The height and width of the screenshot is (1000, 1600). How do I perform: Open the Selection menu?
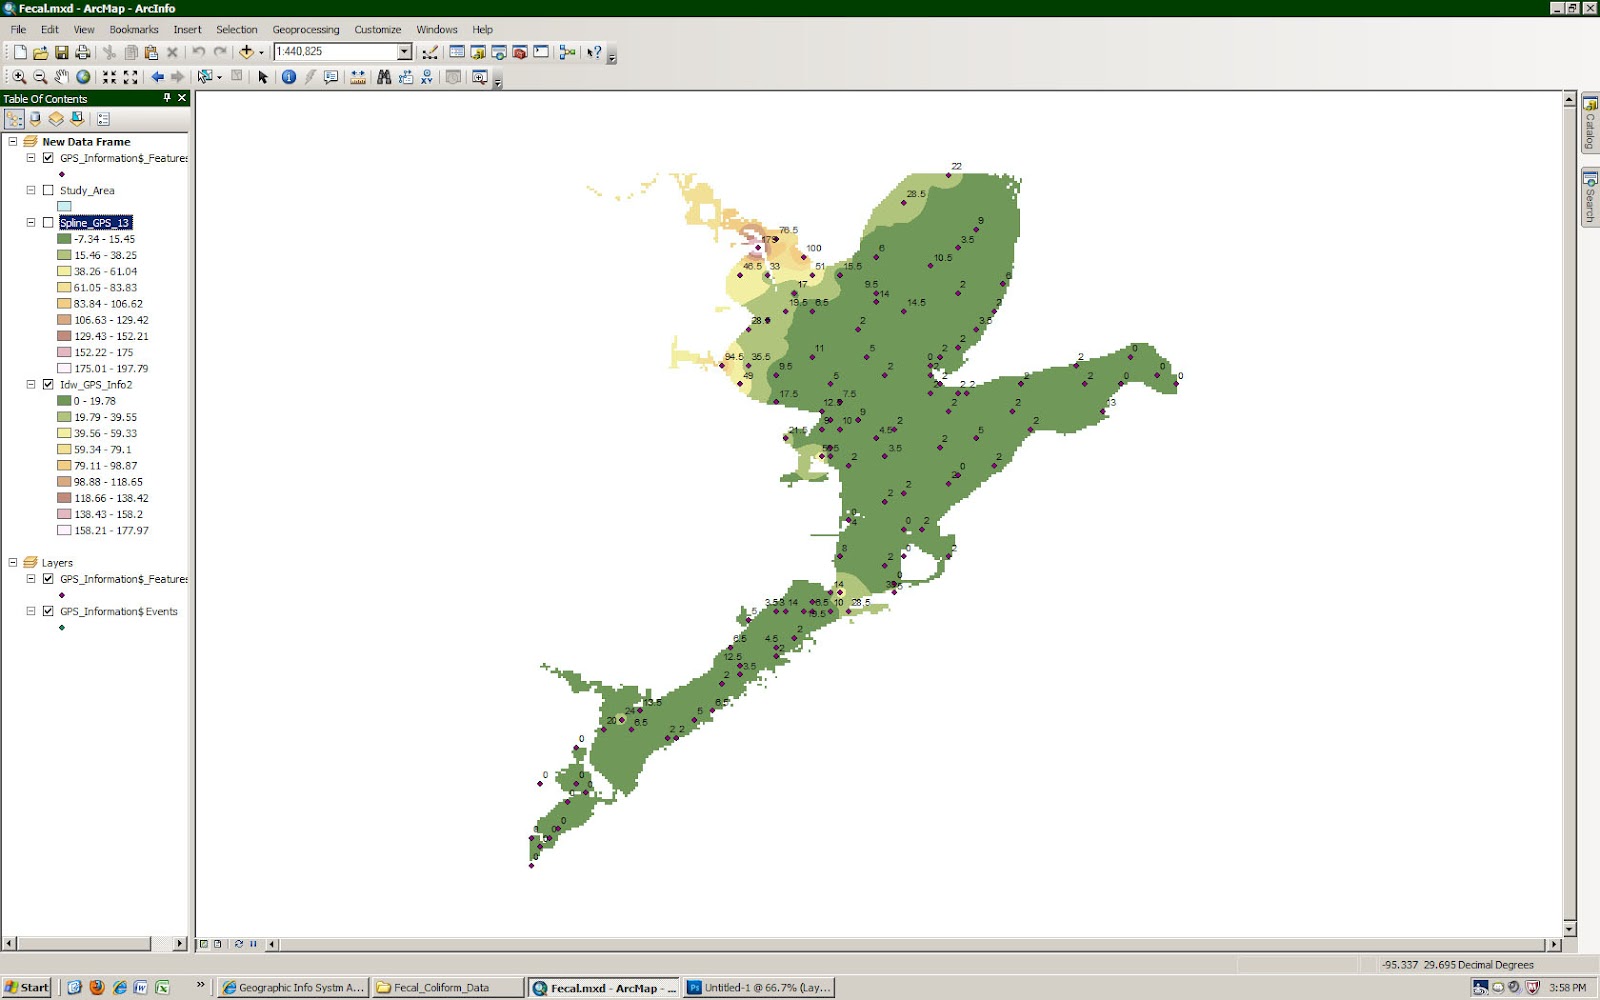pos(236,29)
